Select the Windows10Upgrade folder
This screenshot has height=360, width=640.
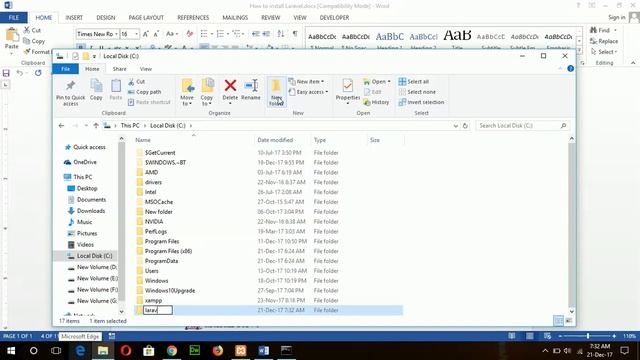click(x=169, y=291)
